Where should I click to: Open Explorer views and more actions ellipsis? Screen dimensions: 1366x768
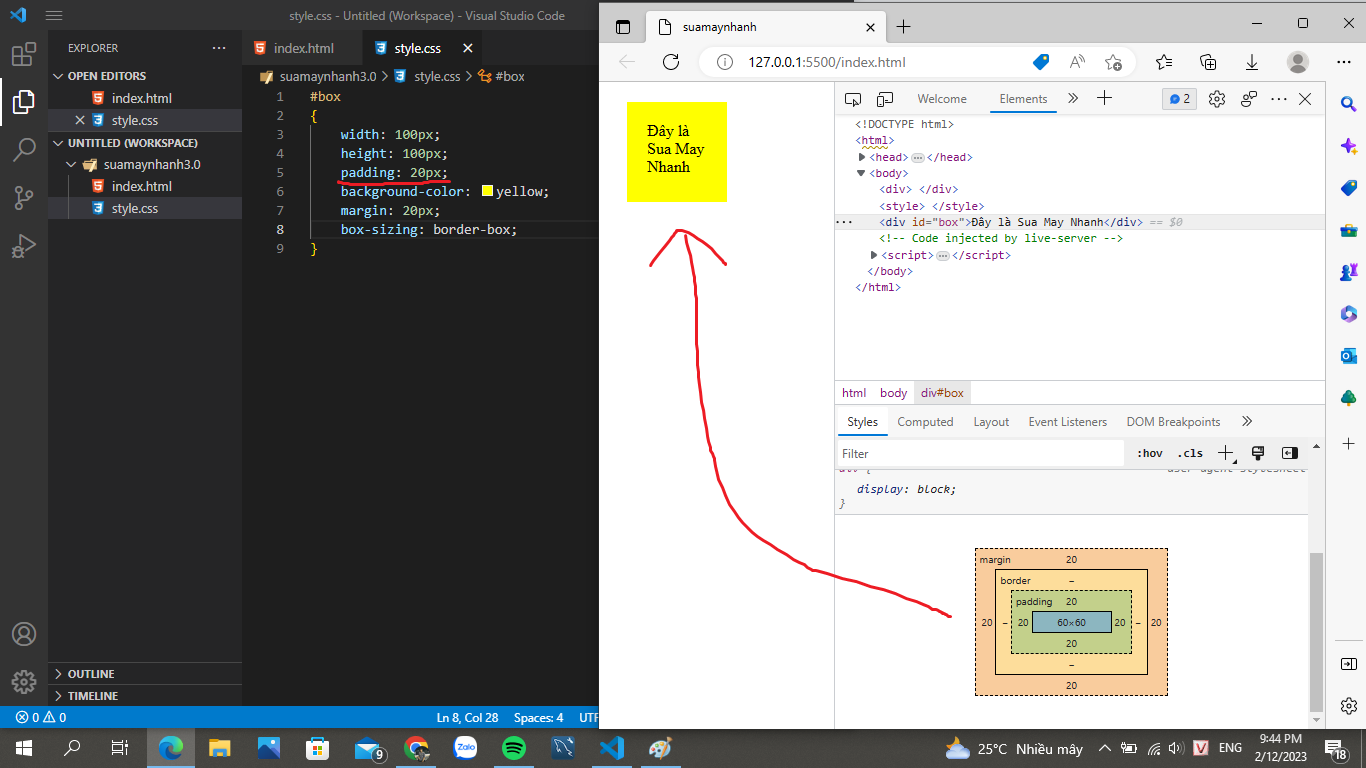[x=219, y=48]
